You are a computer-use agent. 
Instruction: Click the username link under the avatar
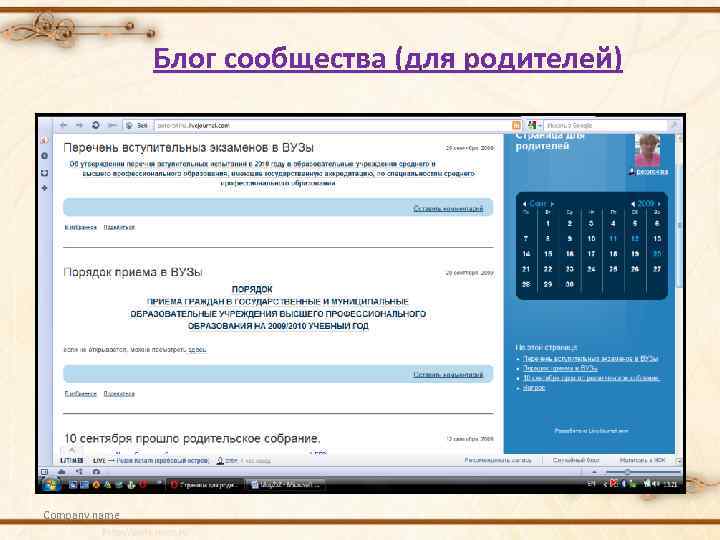(x=652, y=172)
